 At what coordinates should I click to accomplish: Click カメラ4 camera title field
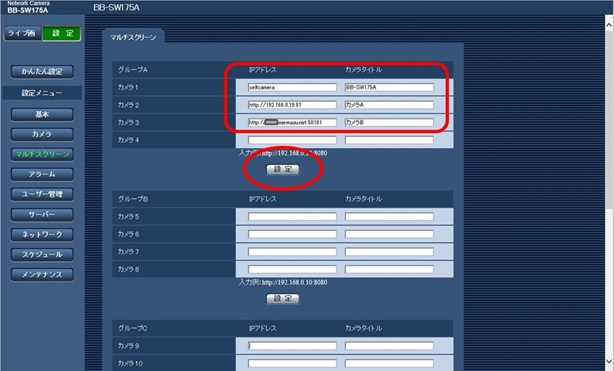pos(389,140)
